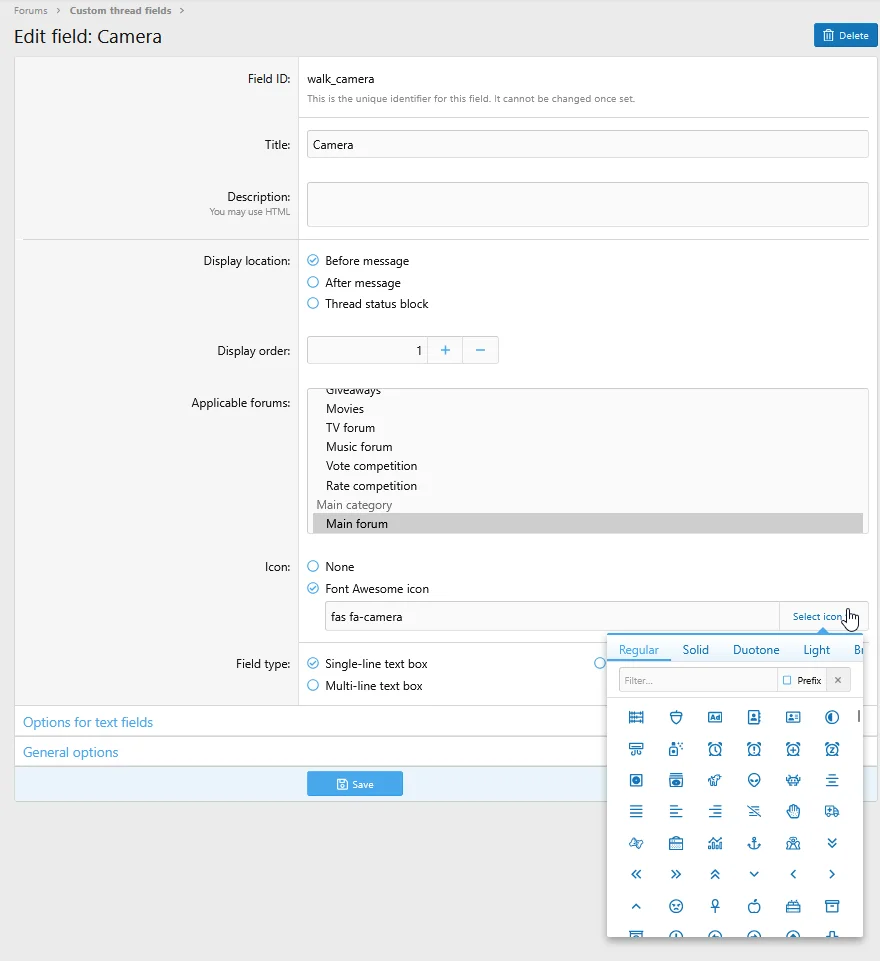Choose the alarm clock with plus icon
Image resolution: width=880 pixels, height=961 pixels.
(x=793, y=749)
